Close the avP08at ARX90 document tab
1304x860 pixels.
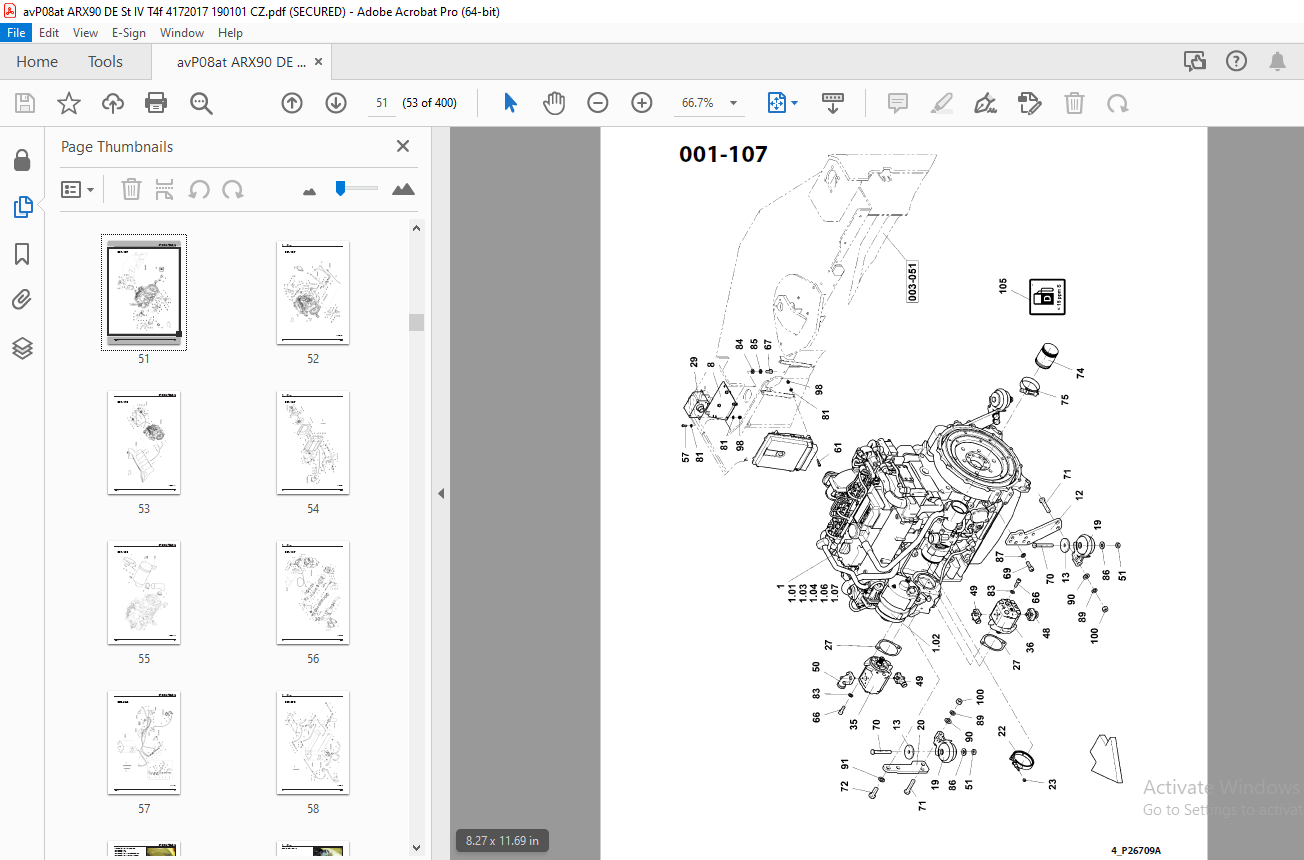(x=318, y=62)
